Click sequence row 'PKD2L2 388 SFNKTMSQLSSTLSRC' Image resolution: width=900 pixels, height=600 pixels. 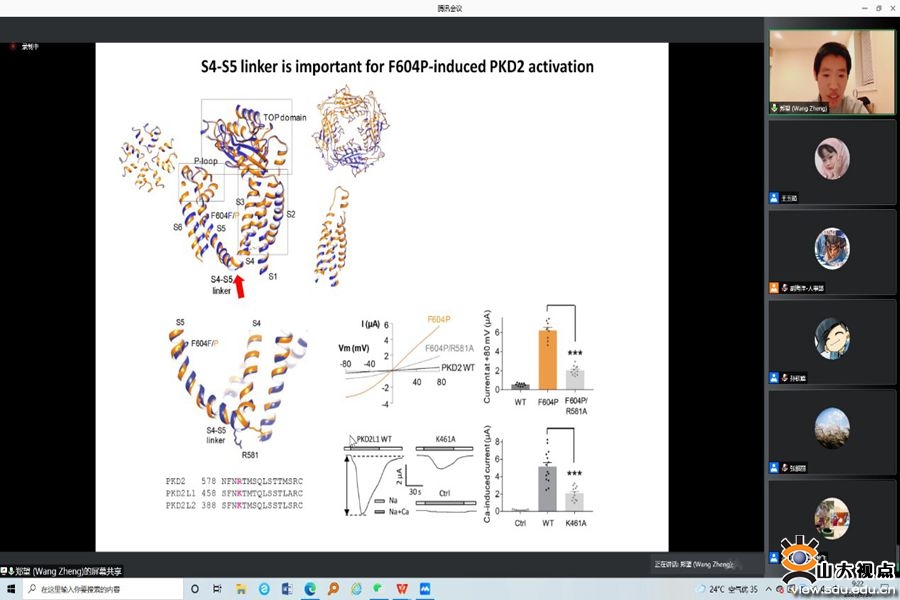234,505
